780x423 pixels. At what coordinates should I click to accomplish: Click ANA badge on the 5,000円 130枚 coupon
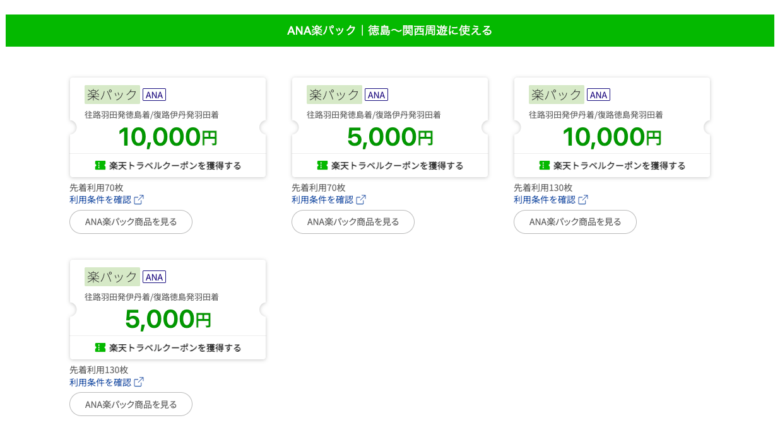pyautogui.click(x=154, y=277)
